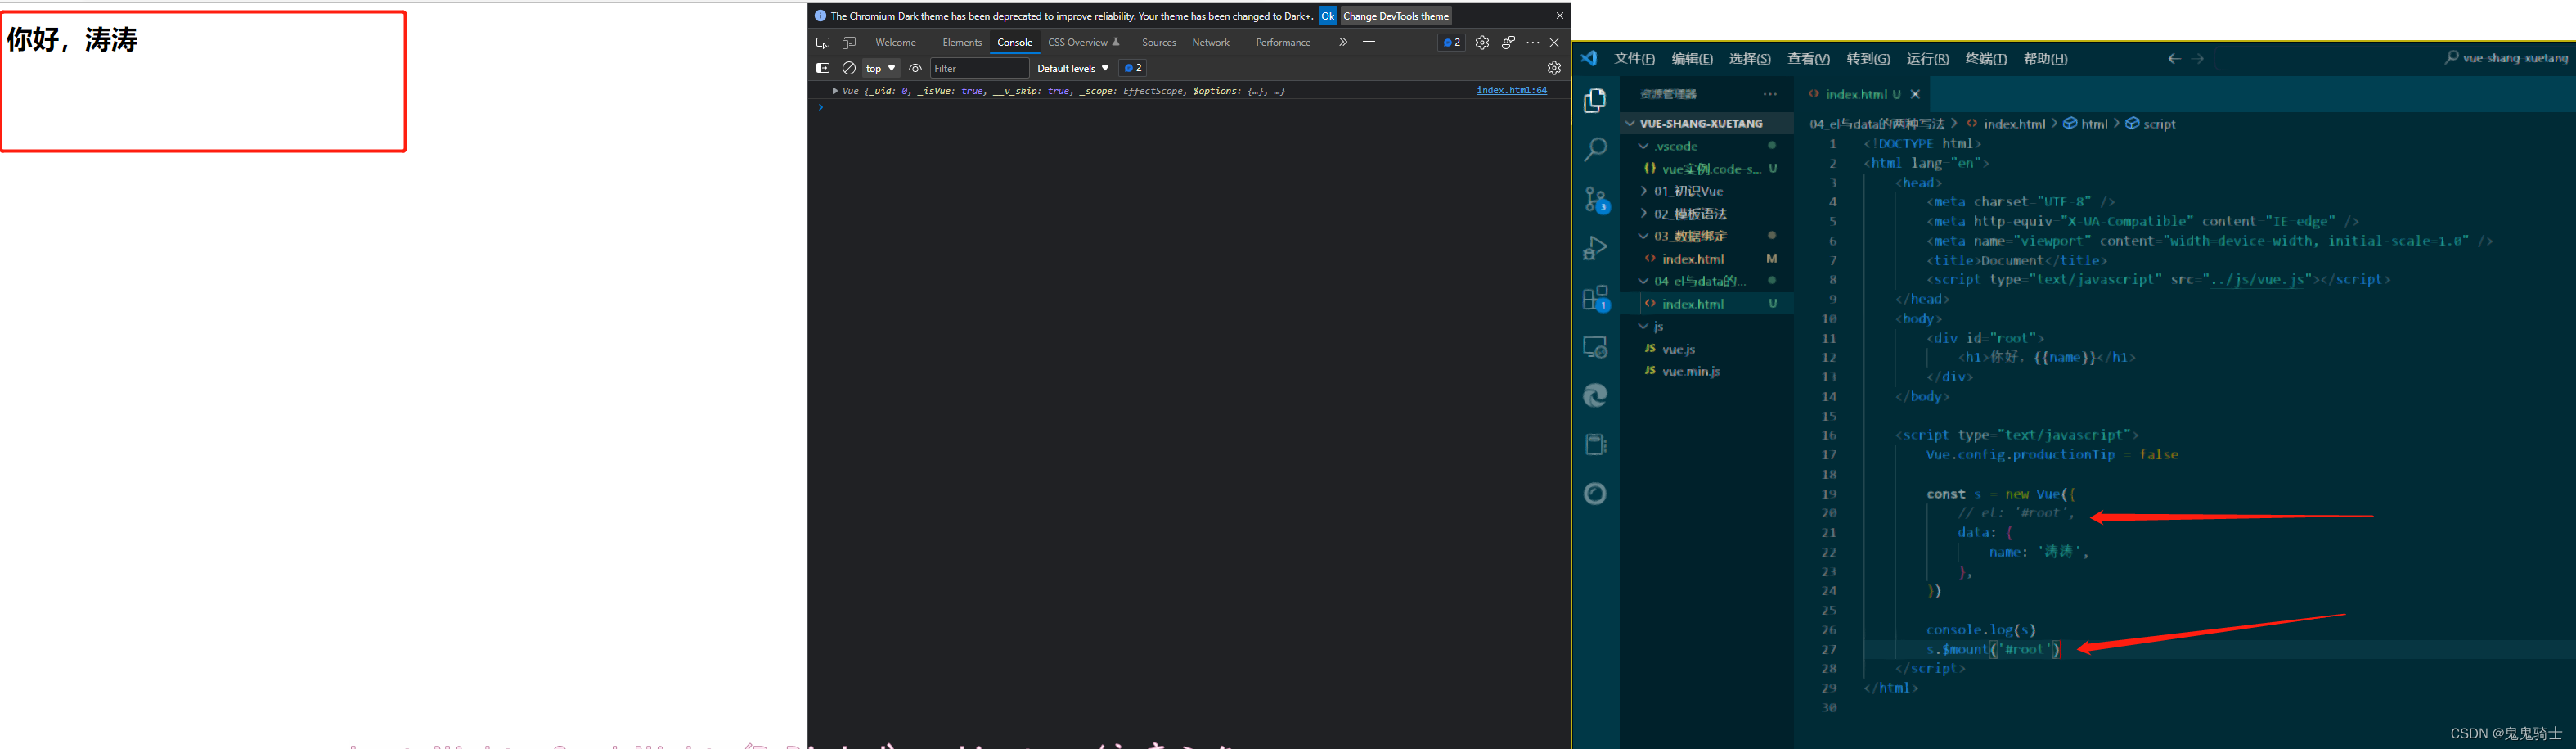Open explorer views and more actions ellipsis

click(x=1770, y=94)
